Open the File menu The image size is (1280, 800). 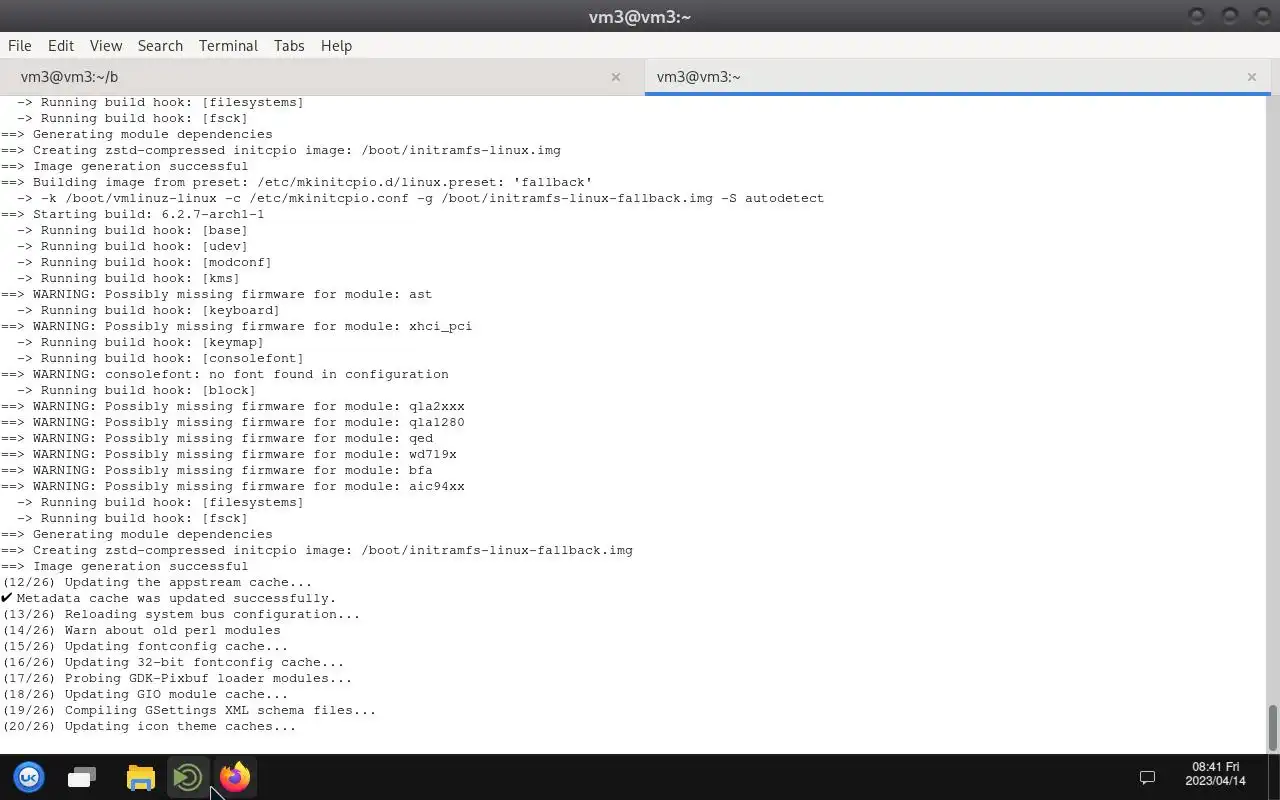(x=20, y=46)
